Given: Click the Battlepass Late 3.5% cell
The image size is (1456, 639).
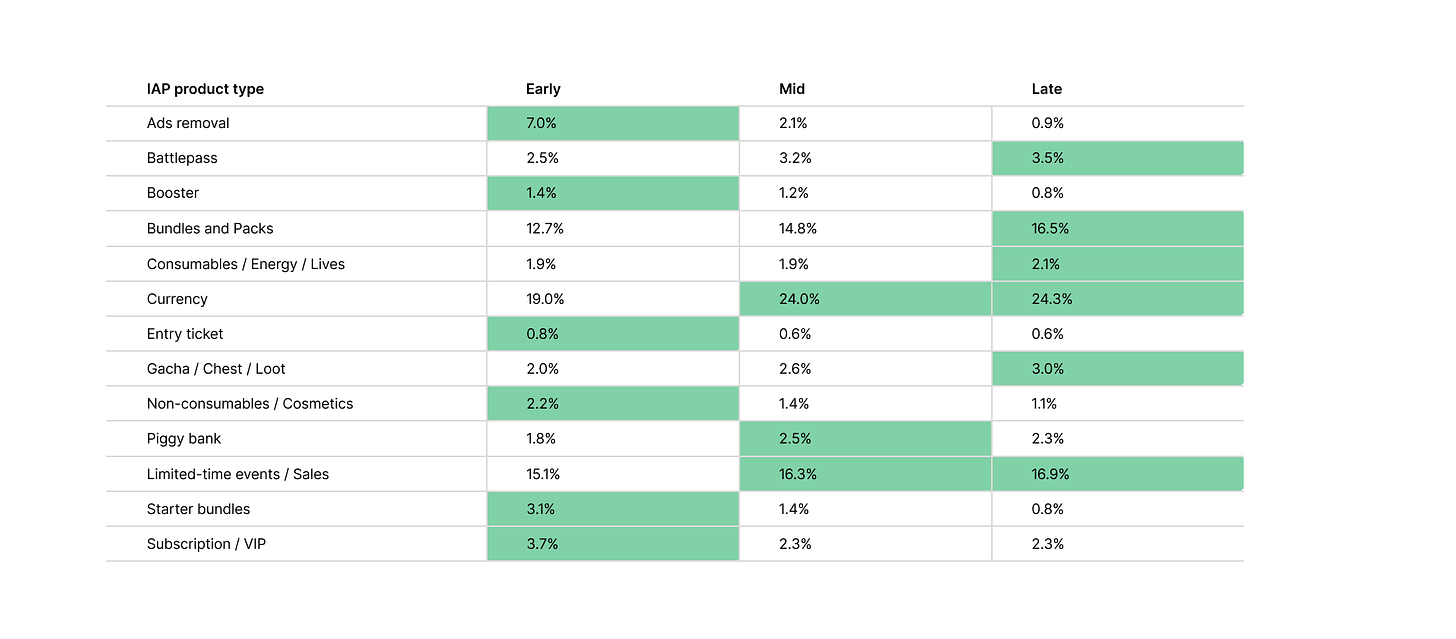Looking at the screenshot, I should pyautogui.click(x=1117, y=158).
